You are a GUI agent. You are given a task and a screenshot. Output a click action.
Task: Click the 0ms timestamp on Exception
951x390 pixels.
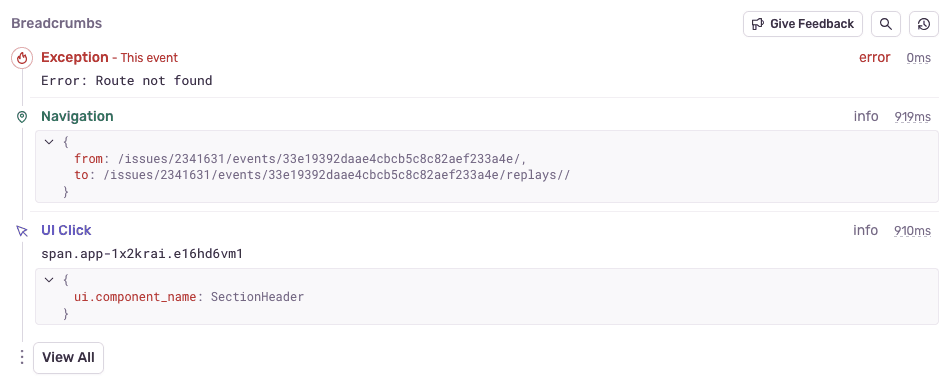(x=918, y=58)
